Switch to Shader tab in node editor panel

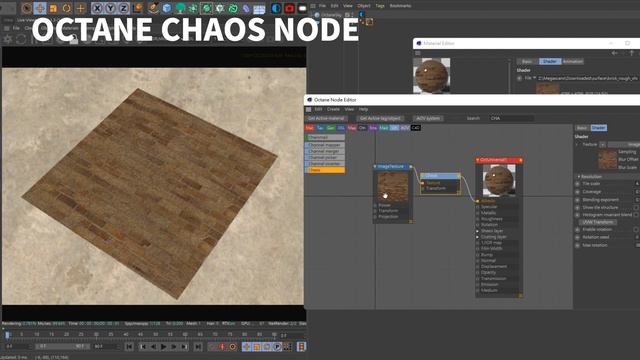point(598,128)
